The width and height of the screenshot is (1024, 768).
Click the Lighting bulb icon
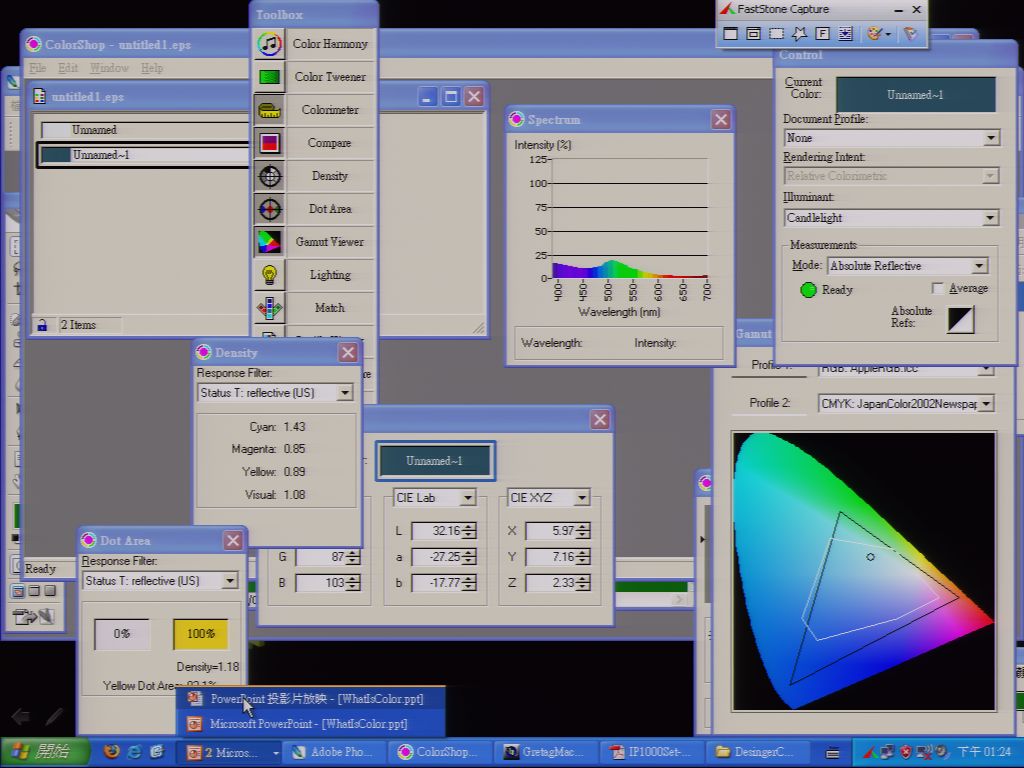pos(269,275)
